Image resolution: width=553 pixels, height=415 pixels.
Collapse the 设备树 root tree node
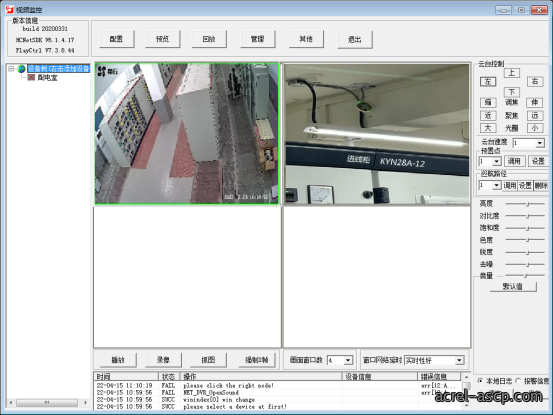(x=11, y=68)
